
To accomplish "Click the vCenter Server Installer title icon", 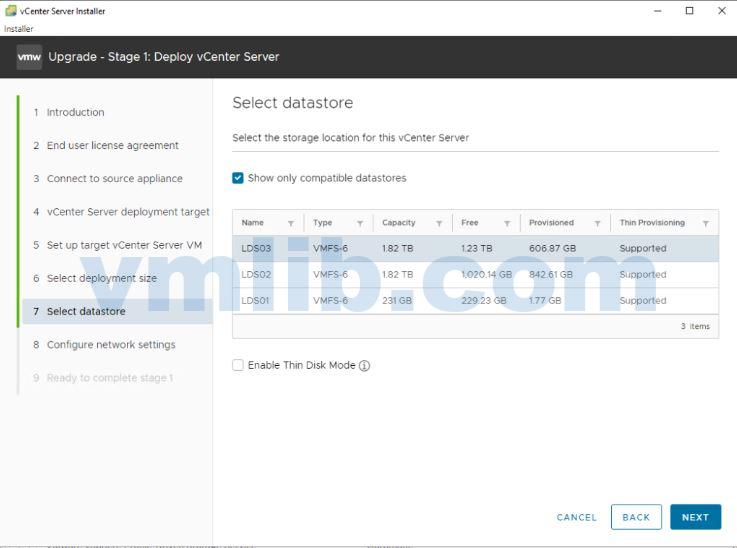I will [10, 11].
